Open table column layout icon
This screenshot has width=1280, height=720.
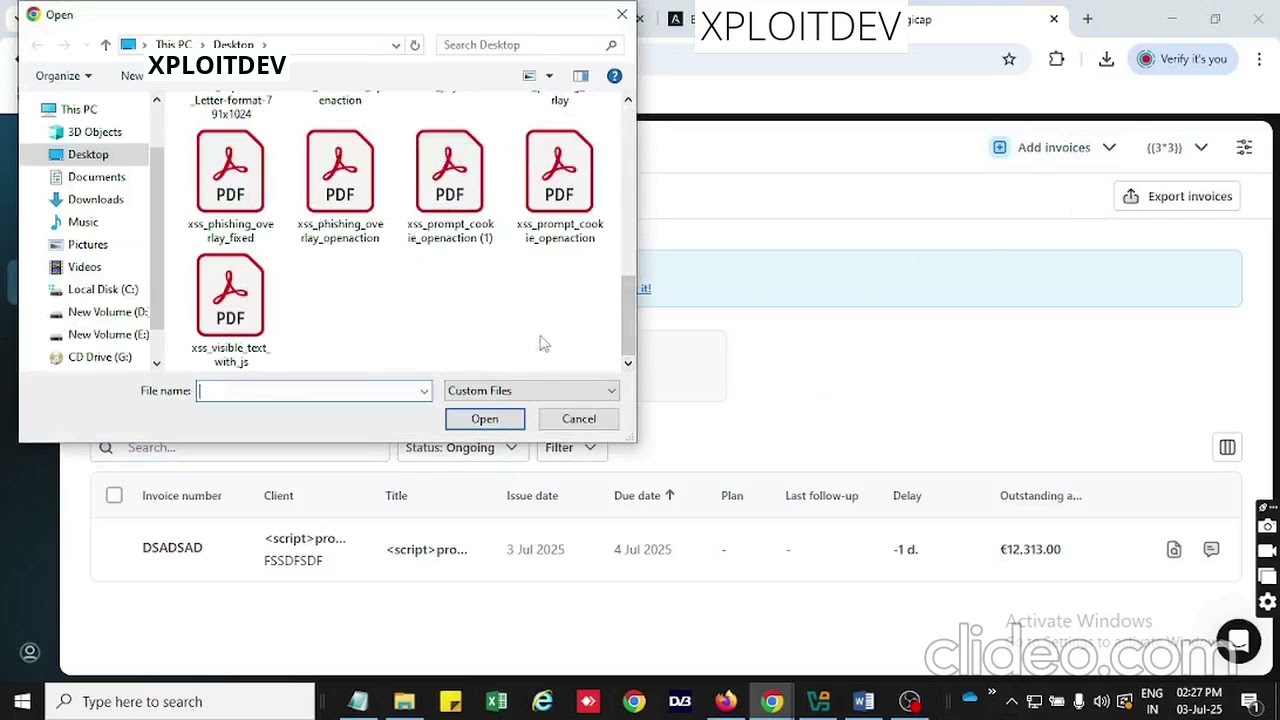(x=1227, y=447)
